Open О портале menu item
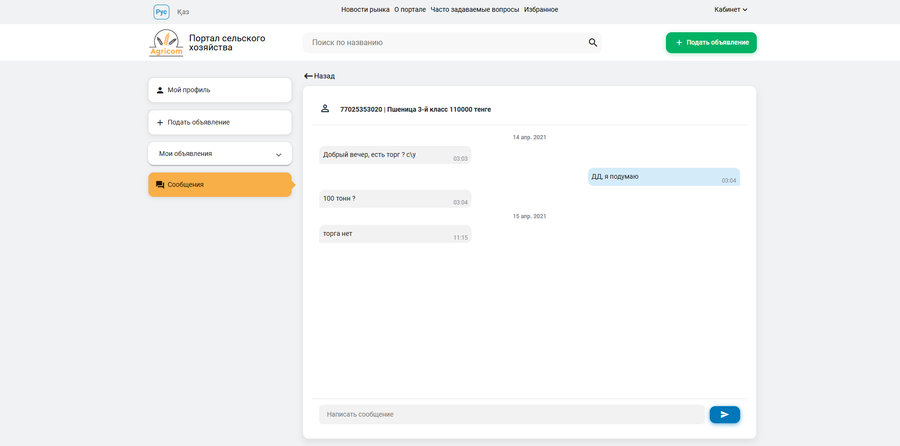This screenshot has width=900, height=446. click(410, 10)
